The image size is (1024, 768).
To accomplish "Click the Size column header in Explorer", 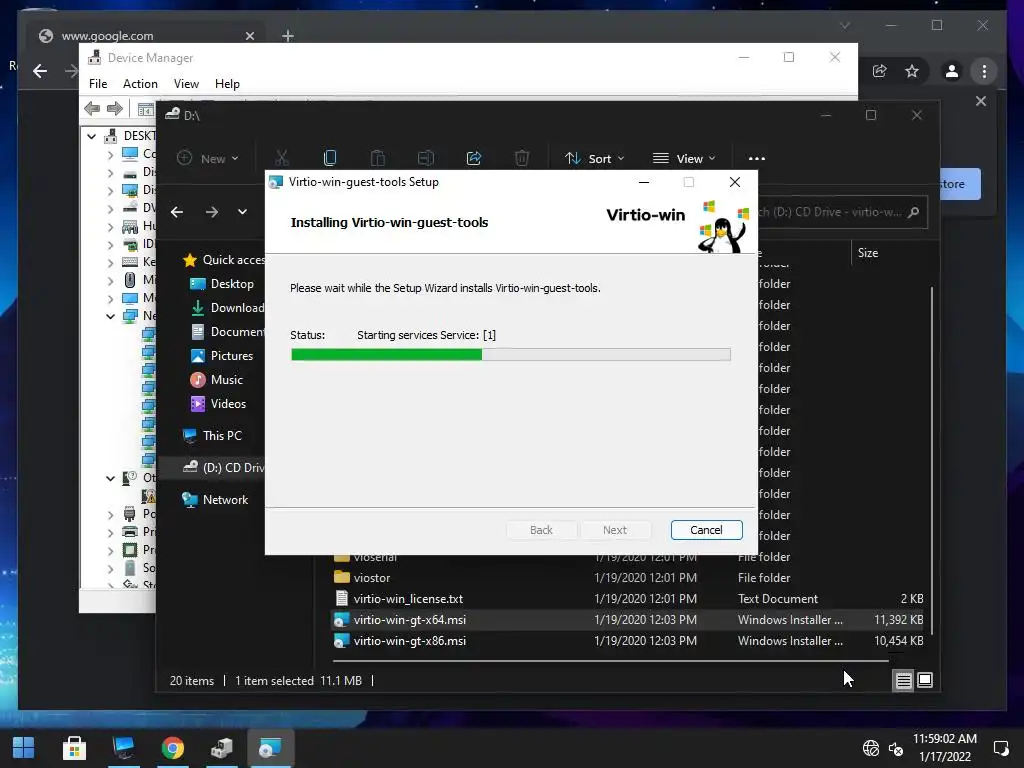I will tap(867, 253).
